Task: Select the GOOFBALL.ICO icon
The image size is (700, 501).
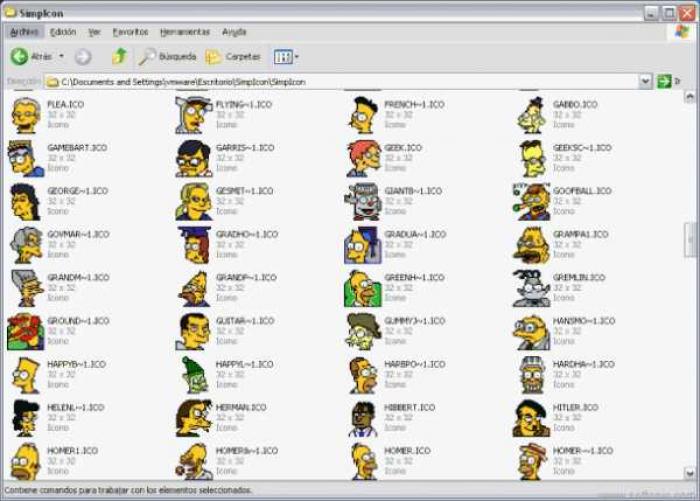Action: point(531,202)
